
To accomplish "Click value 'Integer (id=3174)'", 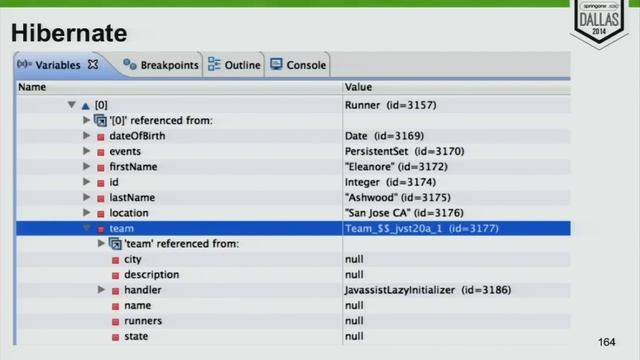I will click(391, 182).
